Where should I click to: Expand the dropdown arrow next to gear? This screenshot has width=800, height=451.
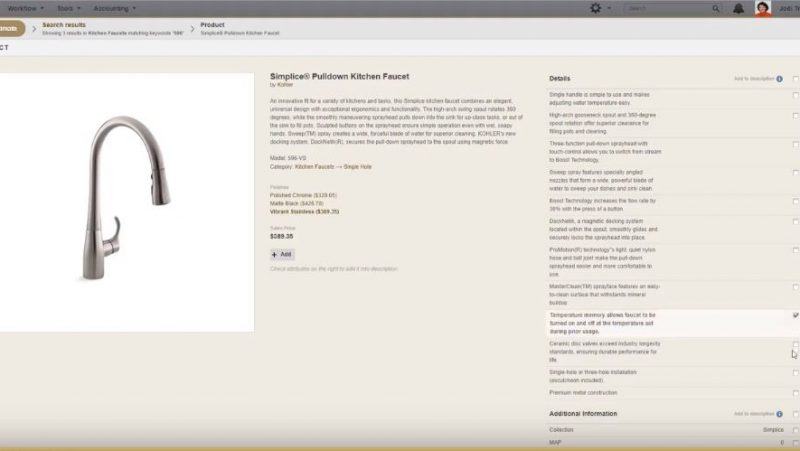pyautogui.click(x=610, y=8)
